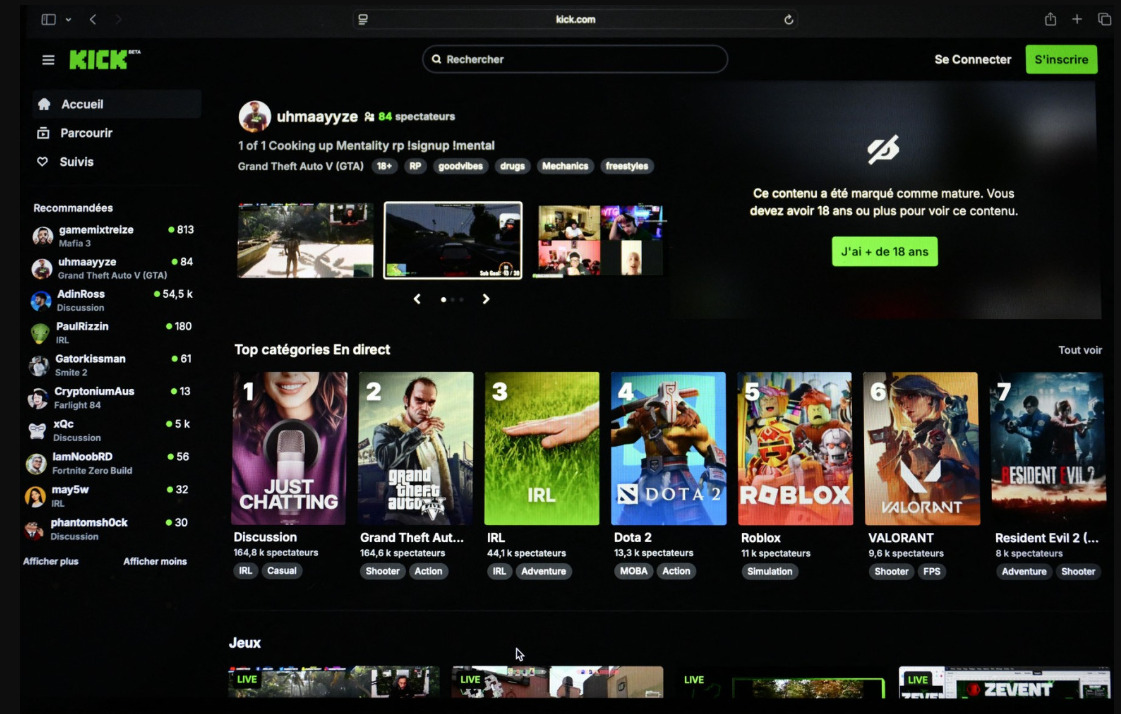Click the search magnifier icon
This screenshot has width=1121, height=714.
coord(436,59)
